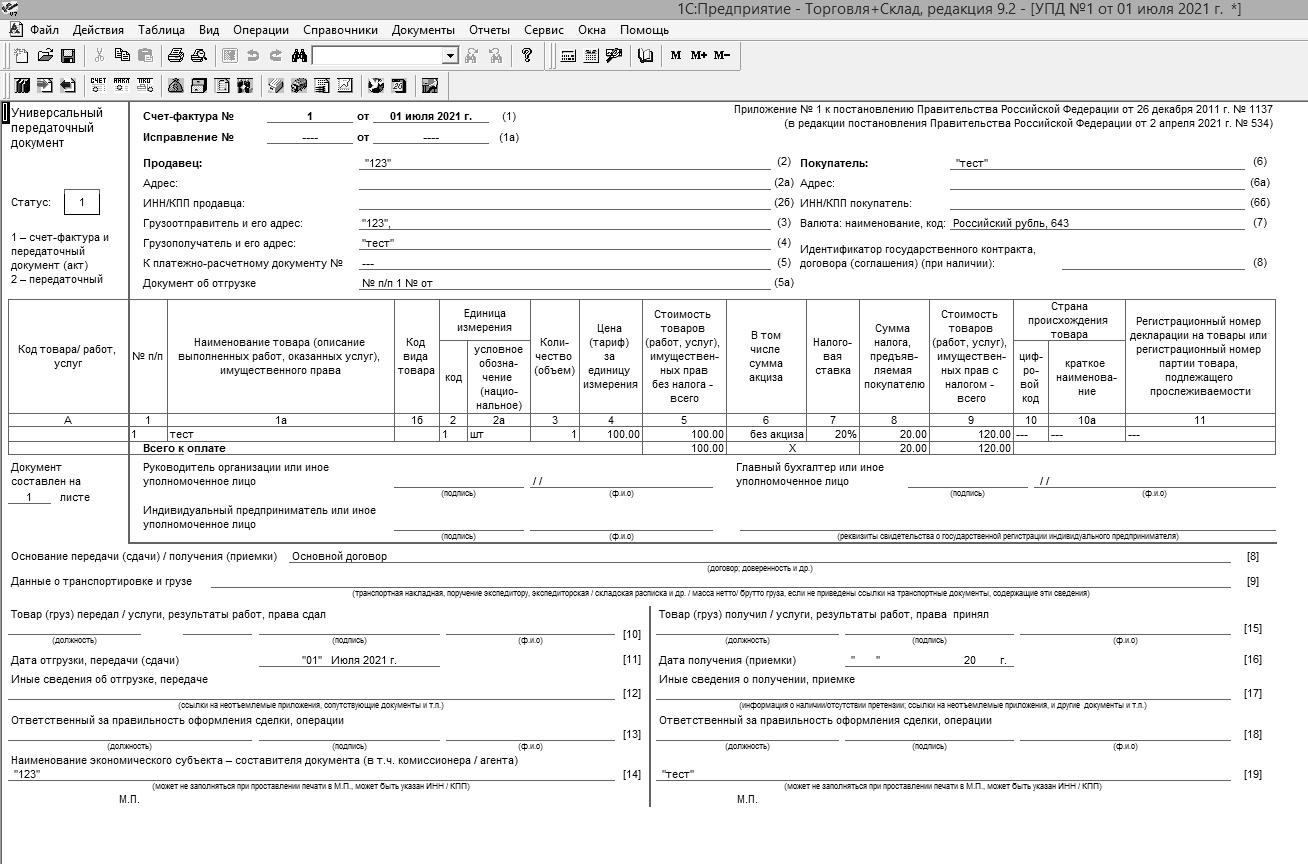Select seller name cell "123" next to Продавец
Image resolution: width=1308 pixels, height=864 pixels.
(565, 163)
